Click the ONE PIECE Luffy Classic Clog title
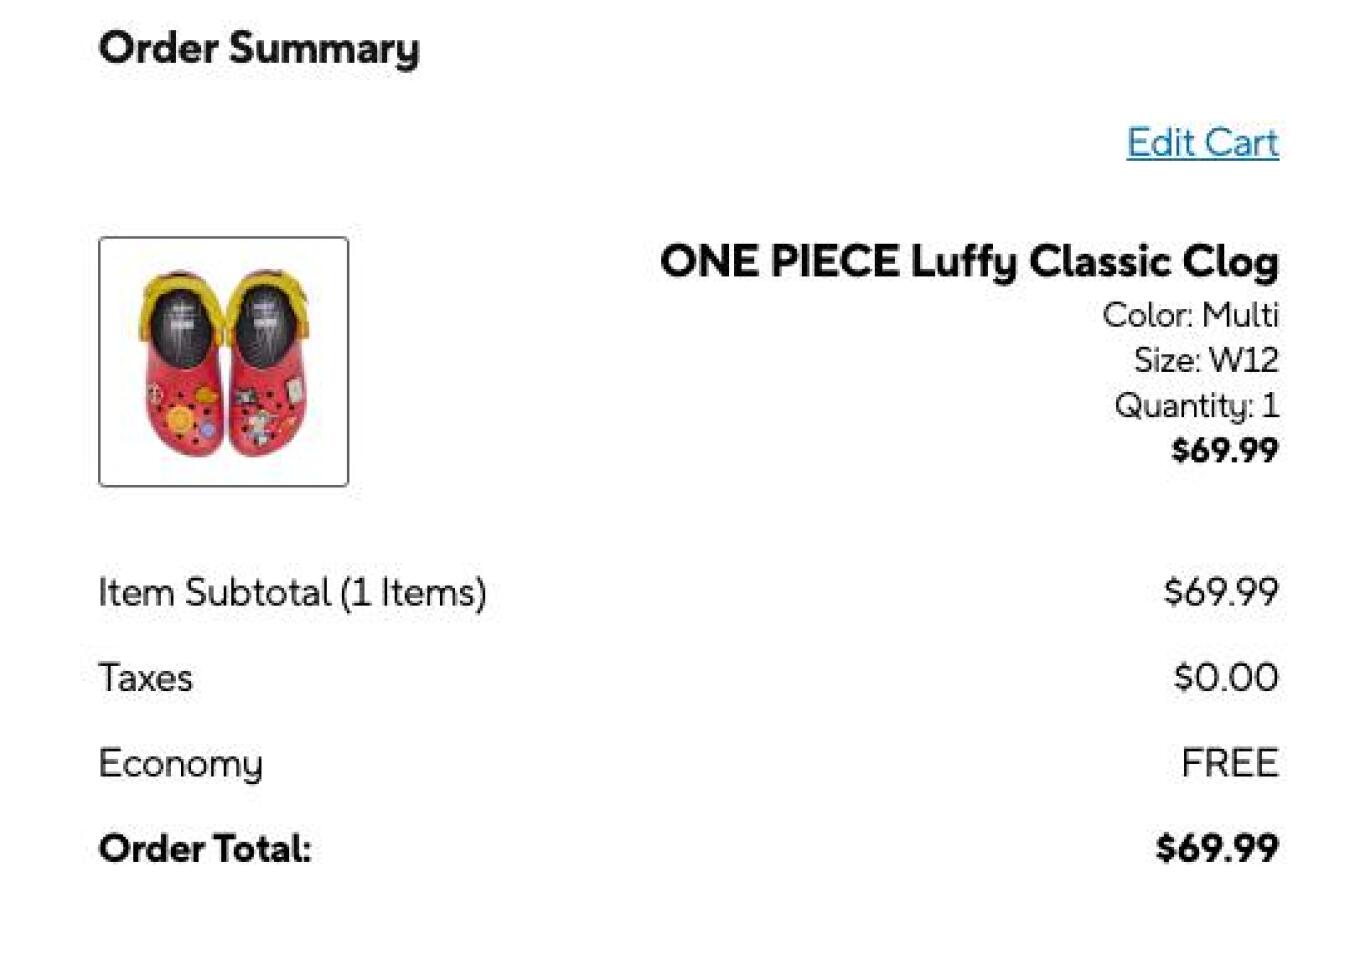The image size is (1360, 970). [968, 262]
